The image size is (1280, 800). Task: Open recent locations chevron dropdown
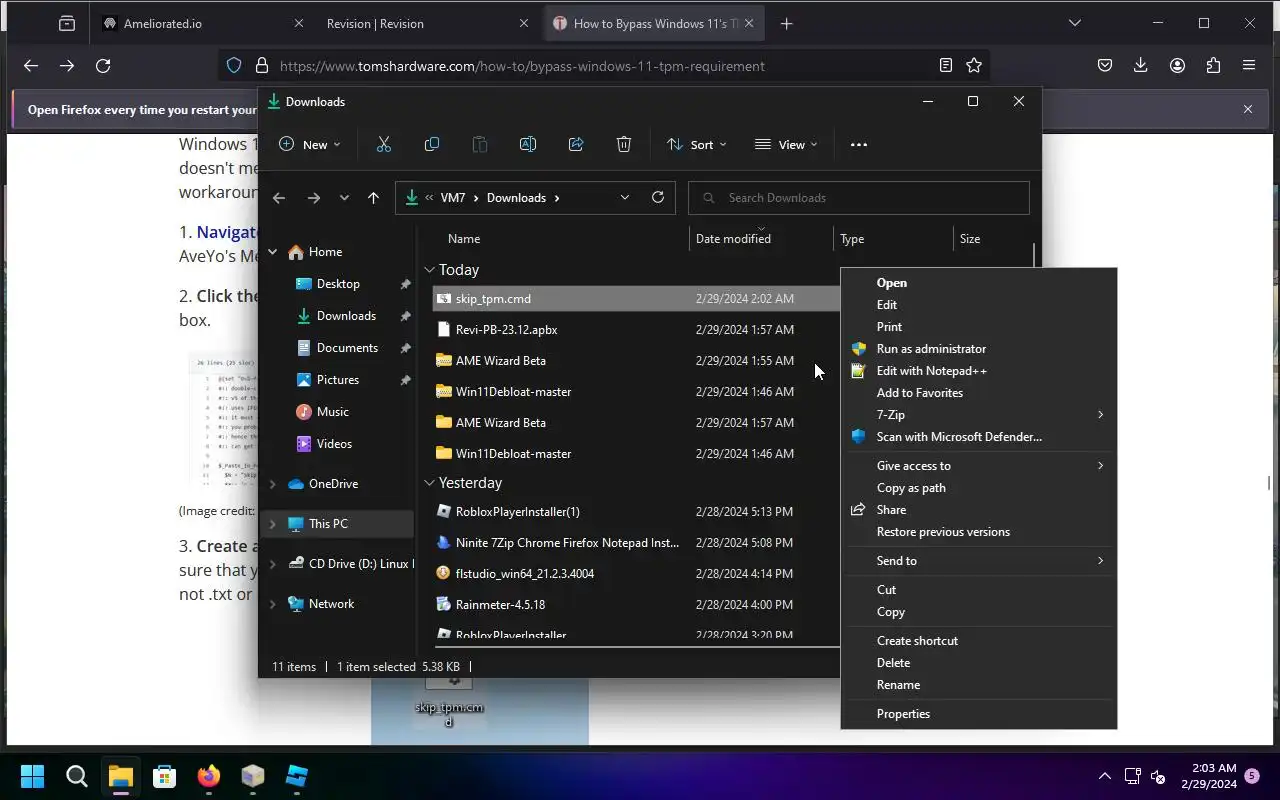coord(344,198)
